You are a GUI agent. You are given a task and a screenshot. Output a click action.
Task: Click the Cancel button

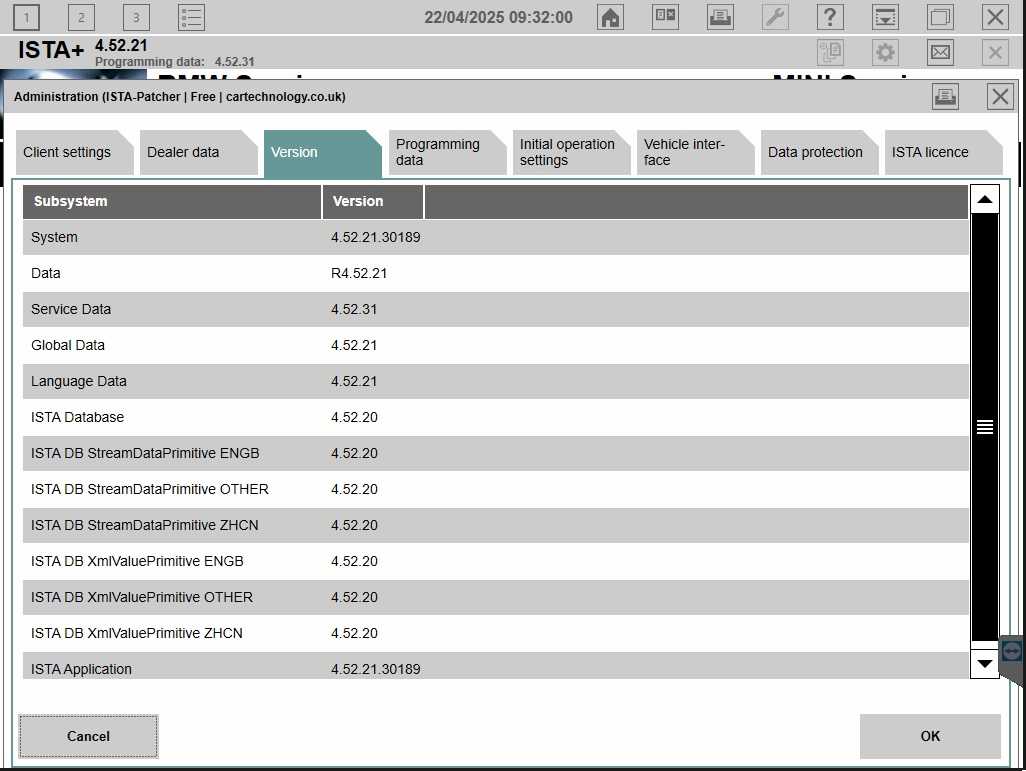(x=88, y=736)
